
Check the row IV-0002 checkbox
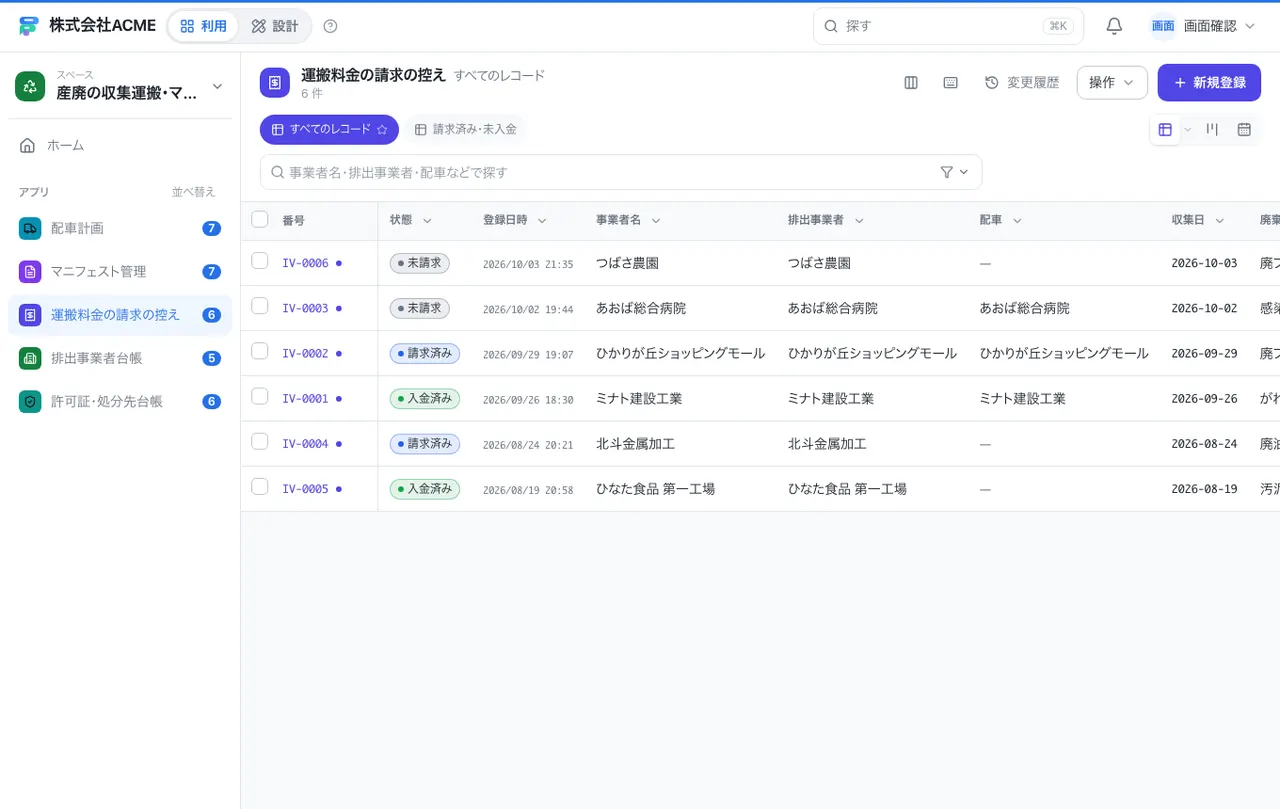click(x=260, y=351)
